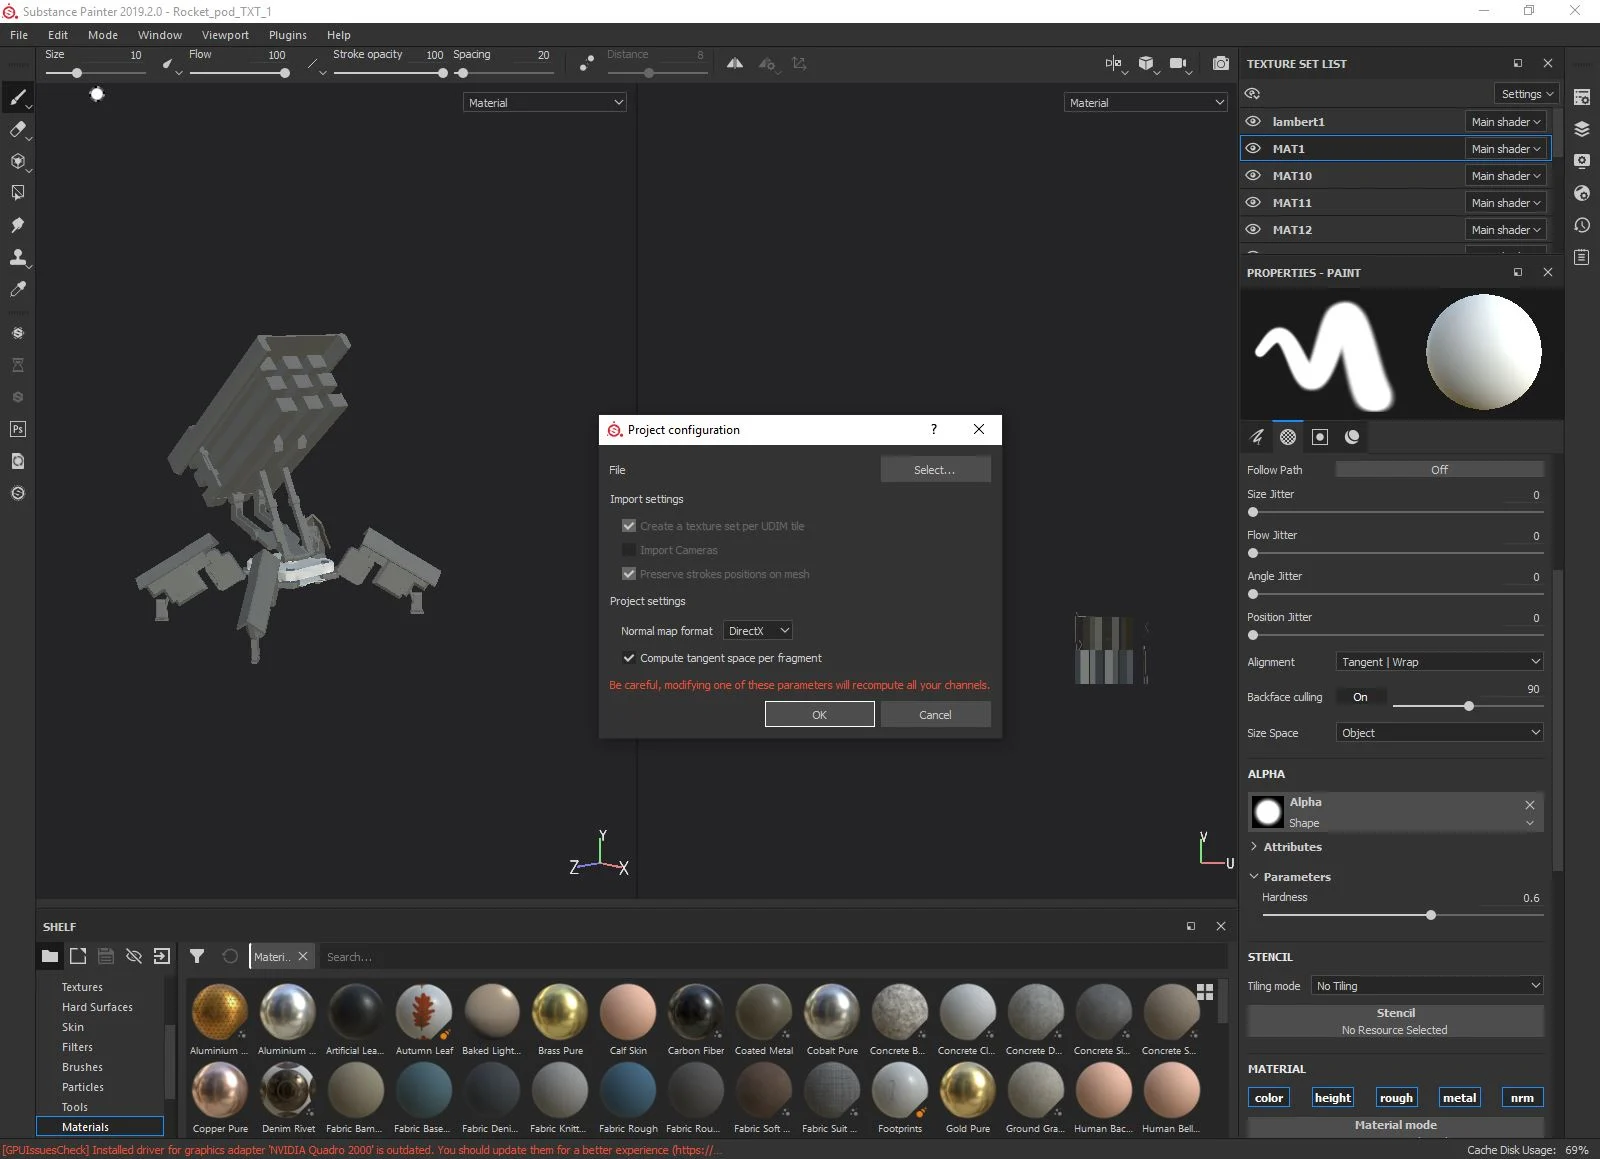
Task: Click the Stencil No Resource Selected button
Action: tap(1395, 1021)
